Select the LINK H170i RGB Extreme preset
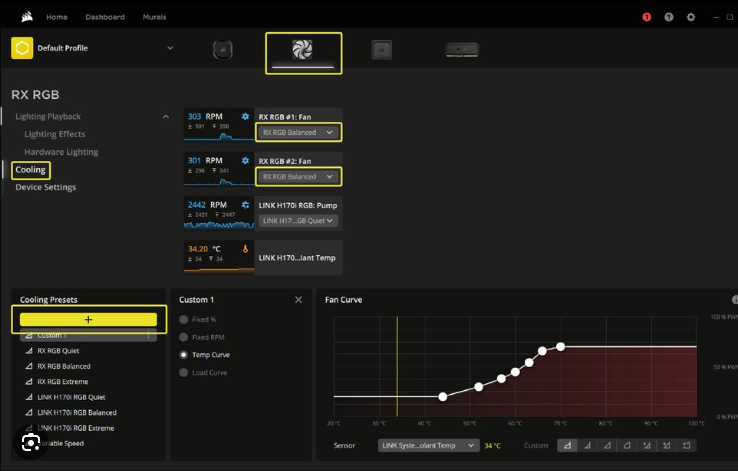The image size is (738, 471). click(x=75, y=428)
